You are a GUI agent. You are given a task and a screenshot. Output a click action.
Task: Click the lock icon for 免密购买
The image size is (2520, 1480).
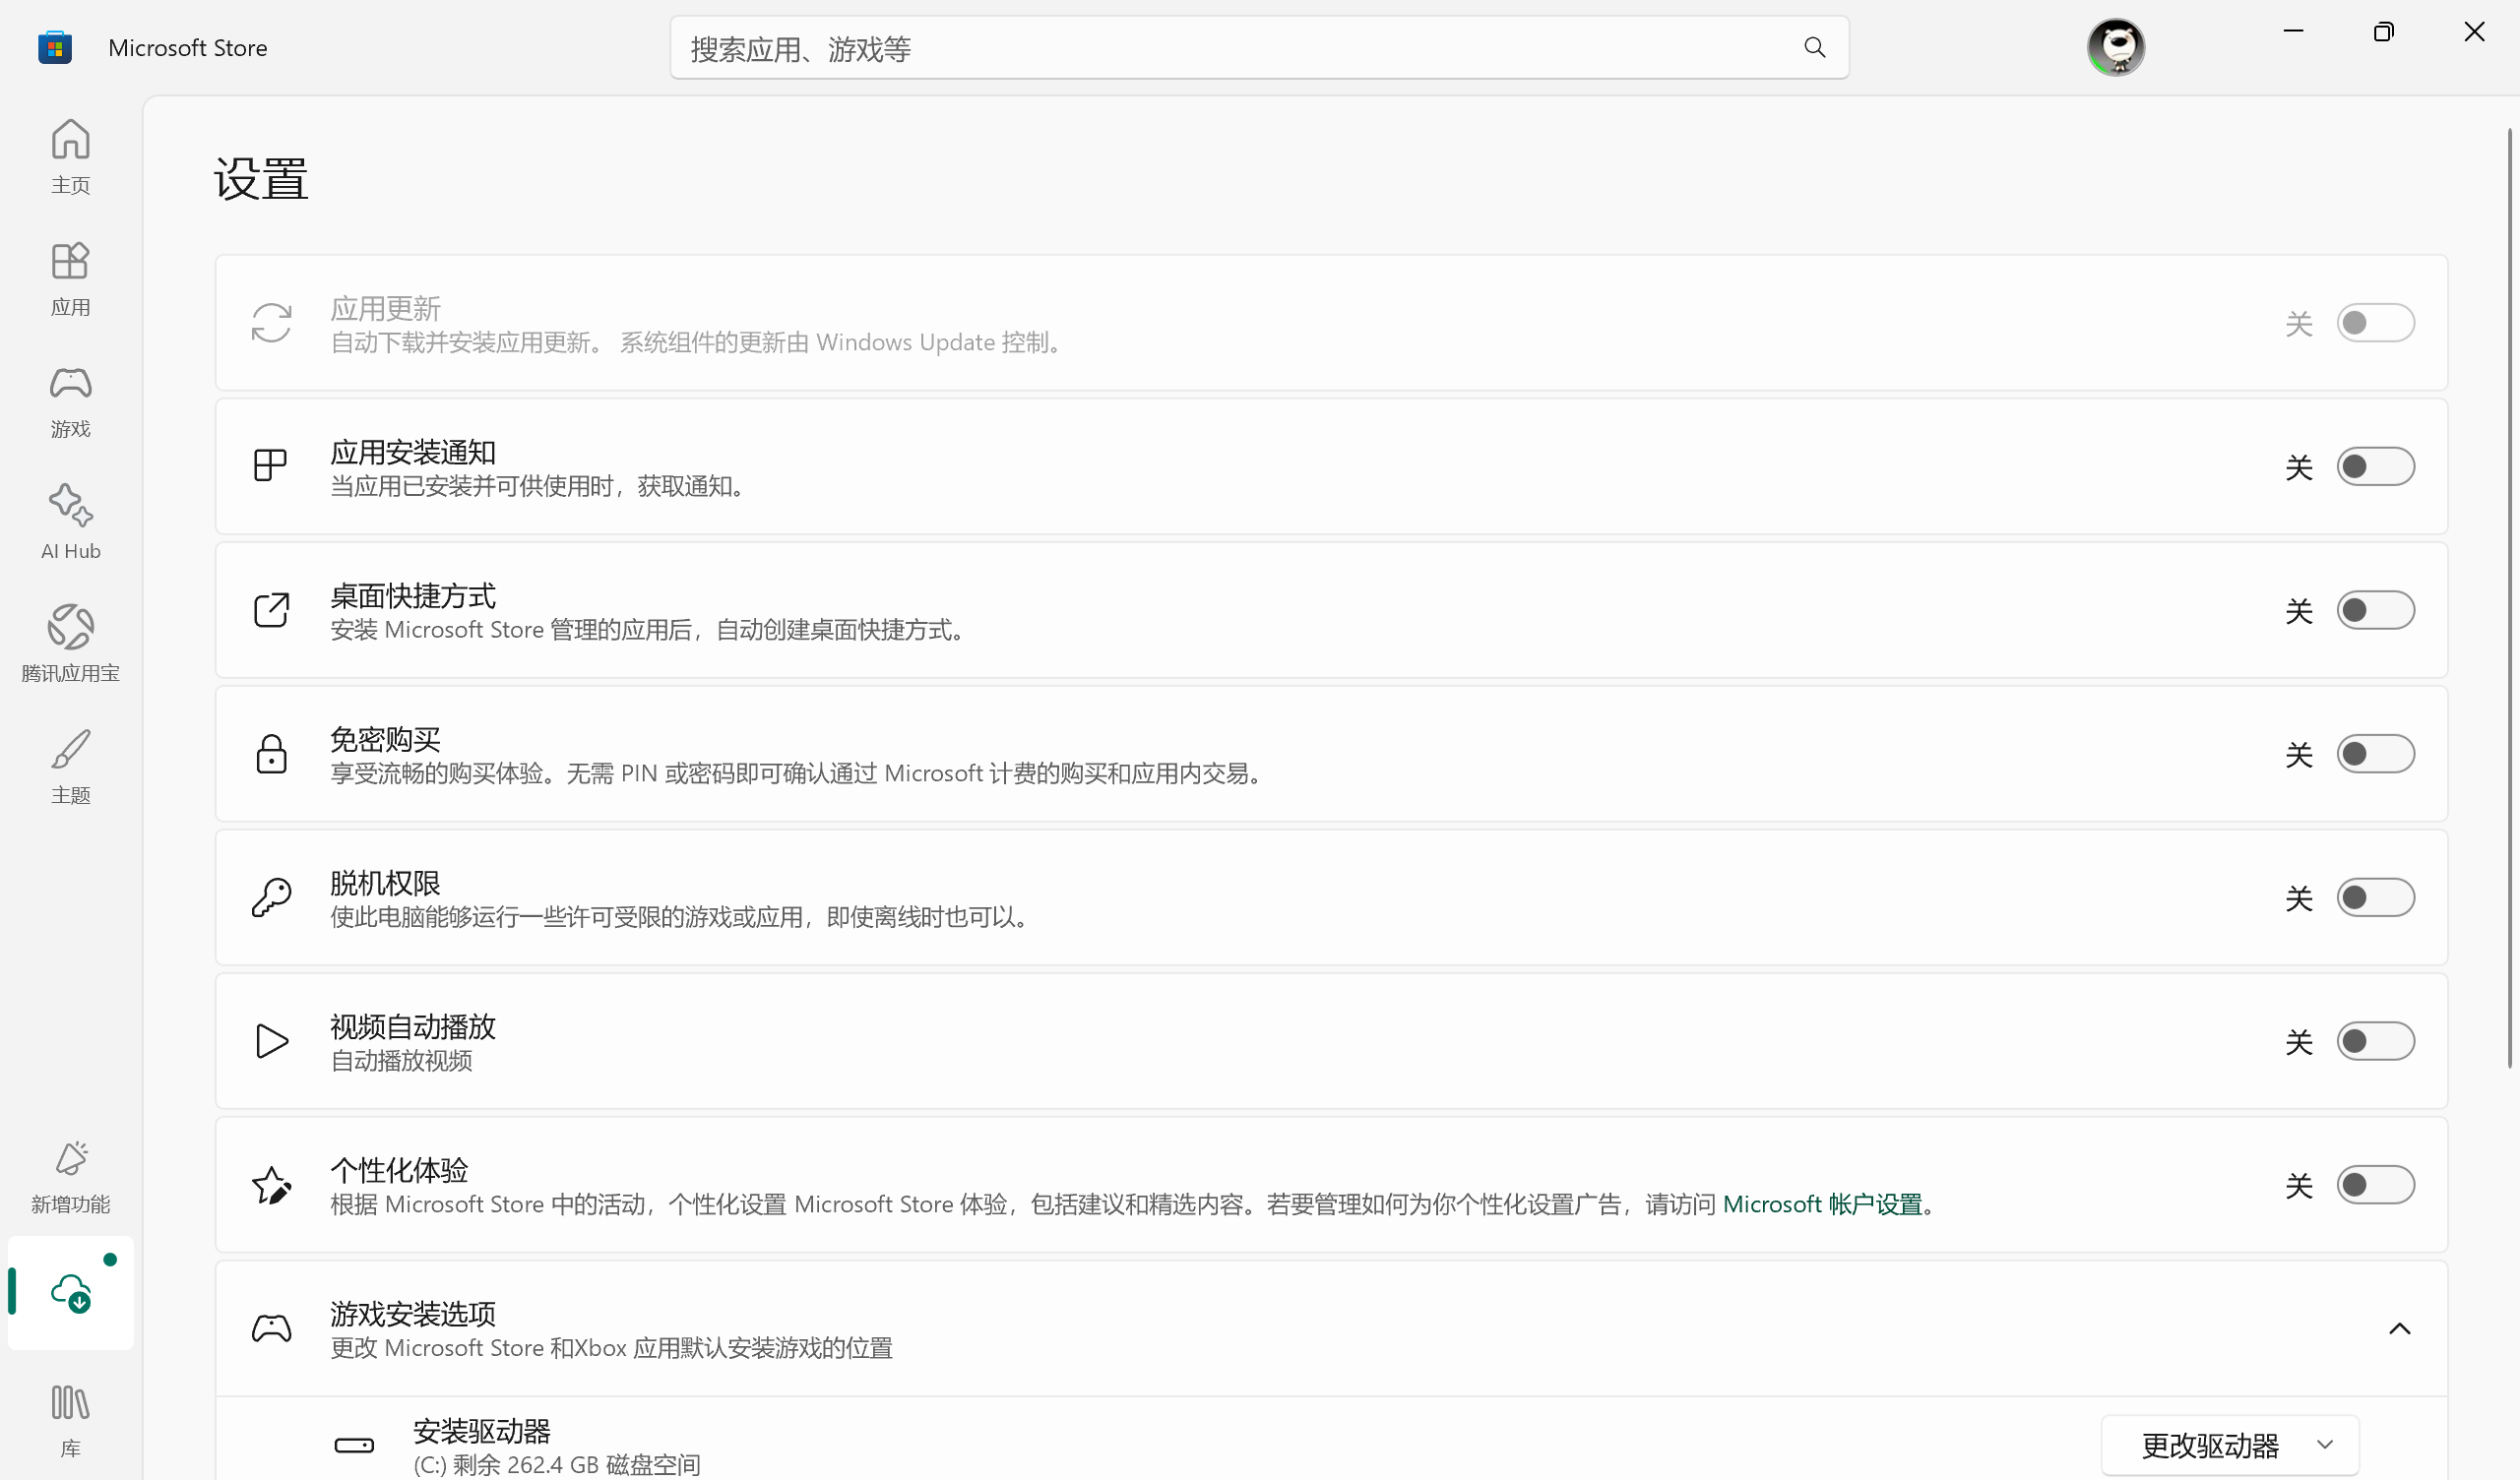[x=271, y=754]
